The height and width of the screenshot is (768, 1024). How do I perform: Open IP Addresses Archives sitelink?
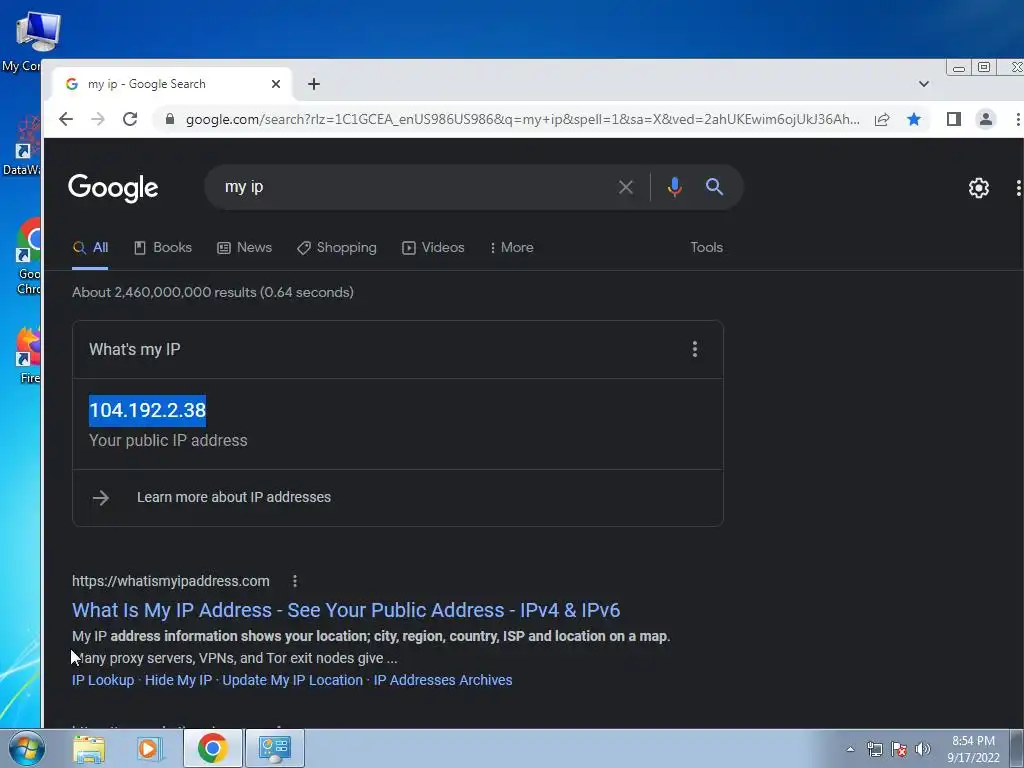[x=443, y=680]
